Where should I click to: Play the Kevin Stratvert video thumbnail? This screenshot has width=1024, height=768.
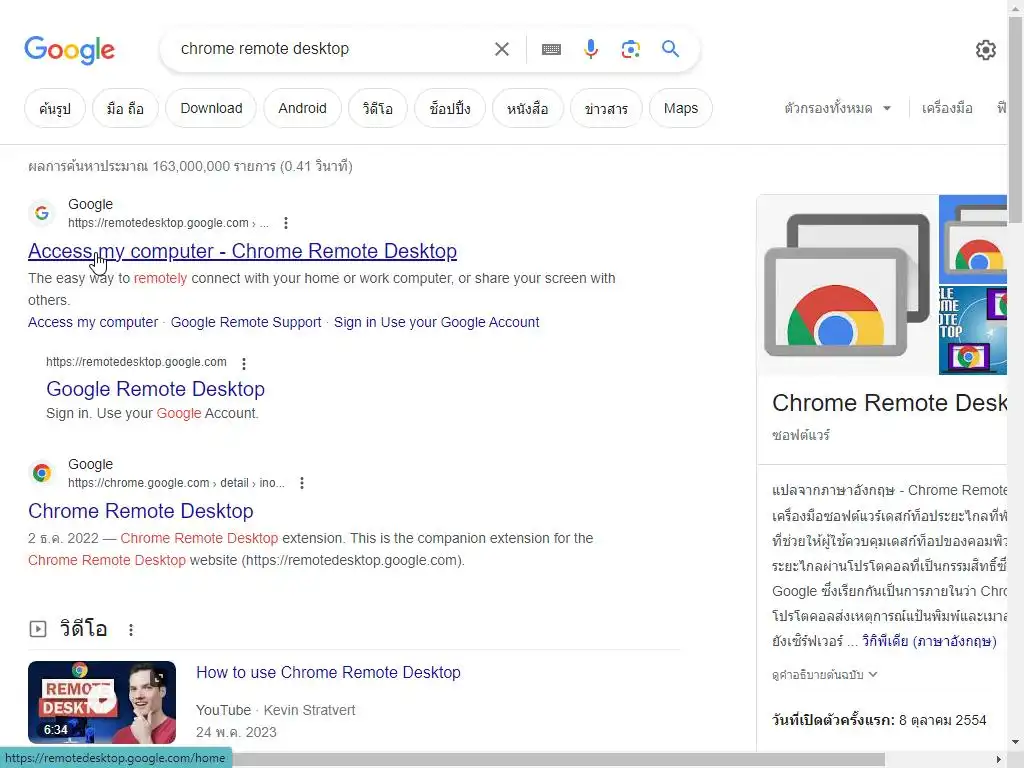click(102, 703)
